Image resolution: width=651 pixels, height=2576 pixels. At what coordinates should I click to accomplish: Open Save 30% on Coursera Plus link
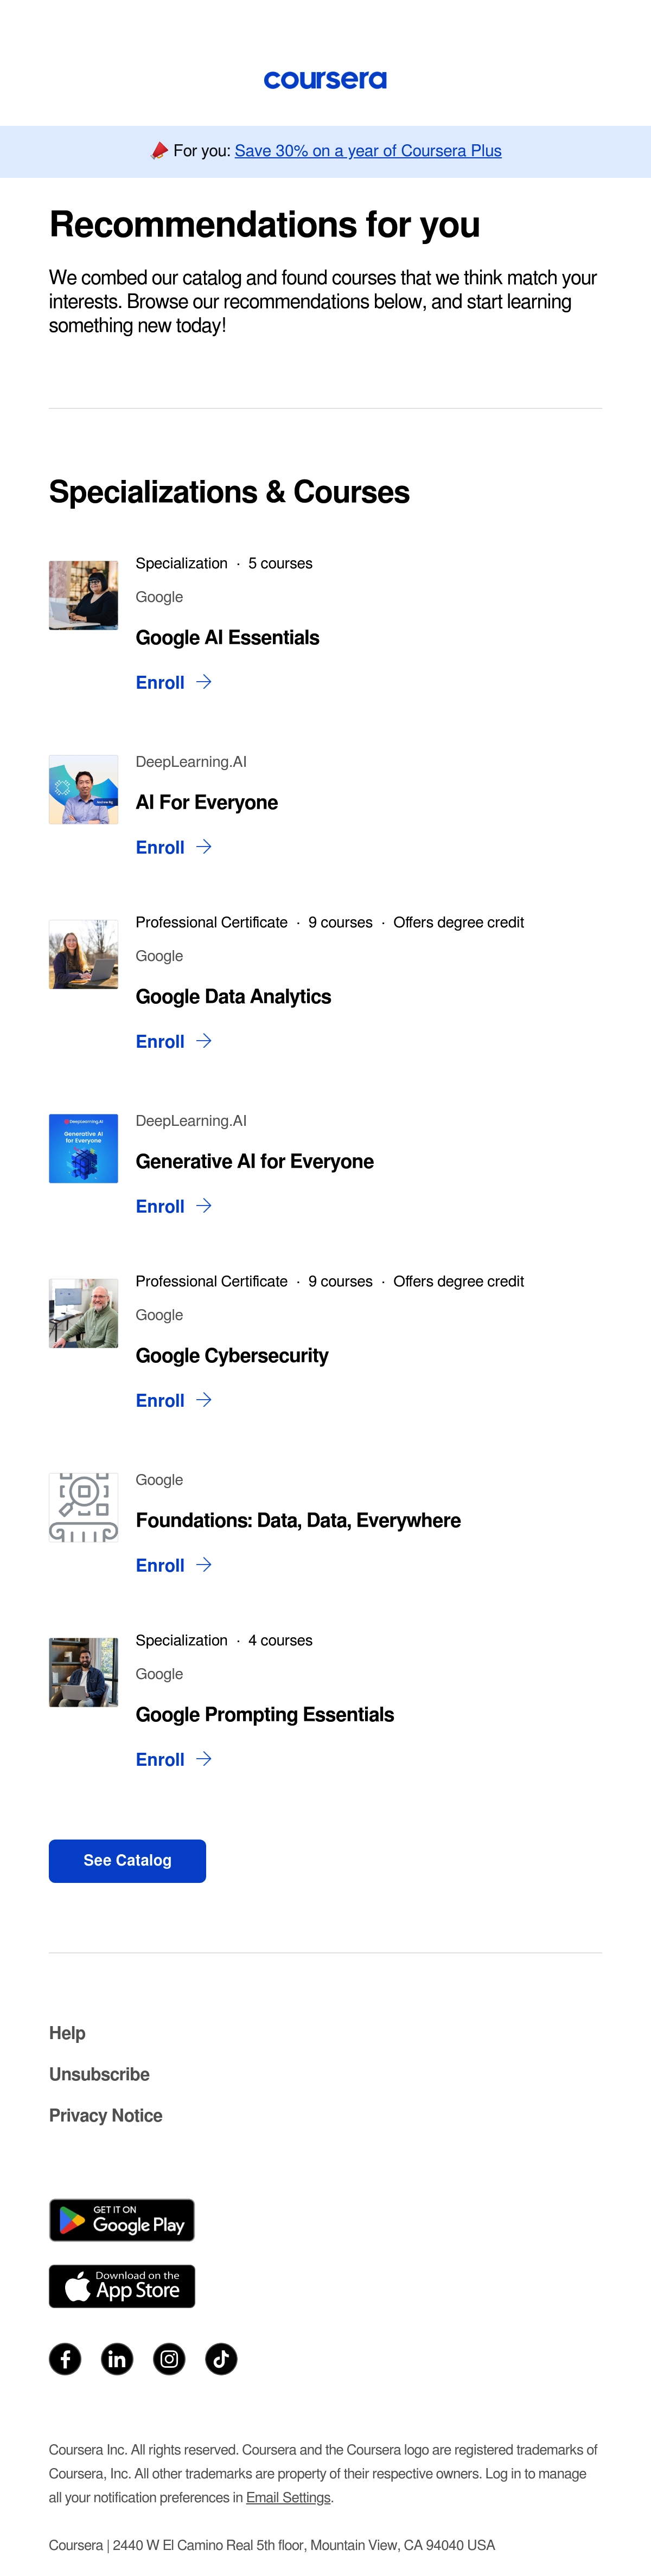tap(368, 151)
